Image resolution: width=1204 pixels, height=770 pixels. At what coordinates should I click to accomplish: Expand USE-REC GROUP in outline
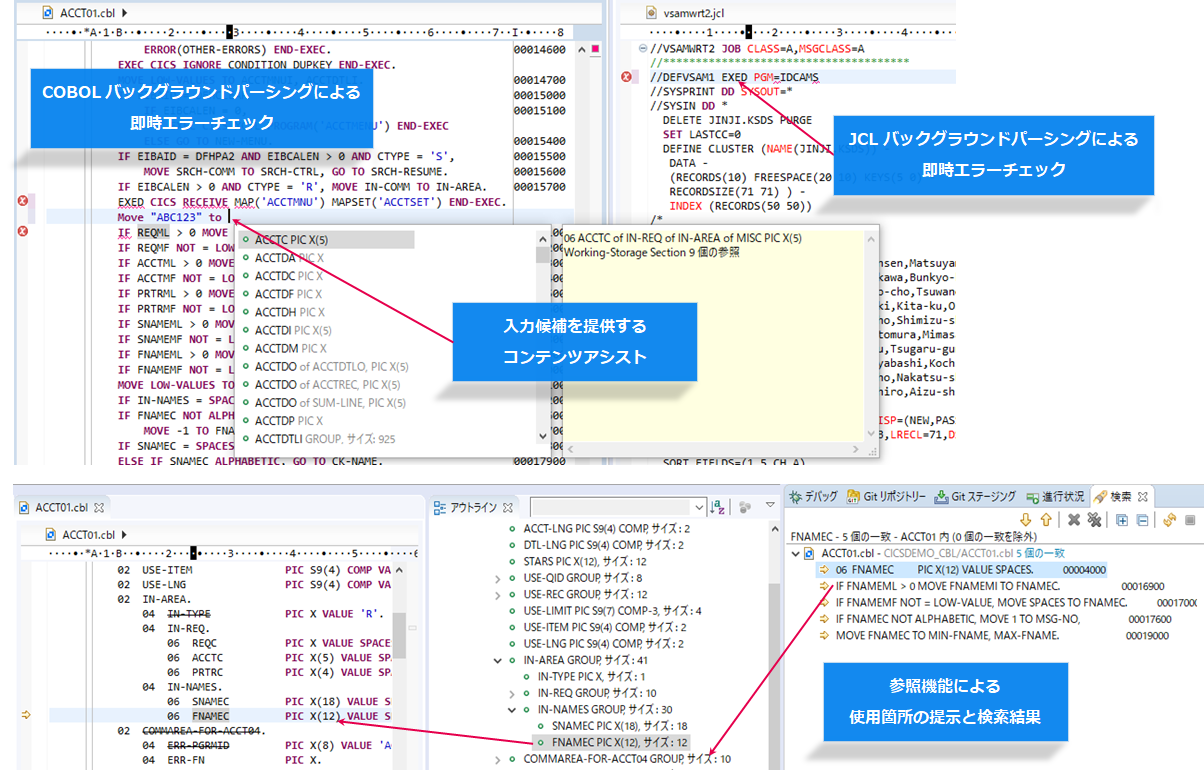[498, 594]
